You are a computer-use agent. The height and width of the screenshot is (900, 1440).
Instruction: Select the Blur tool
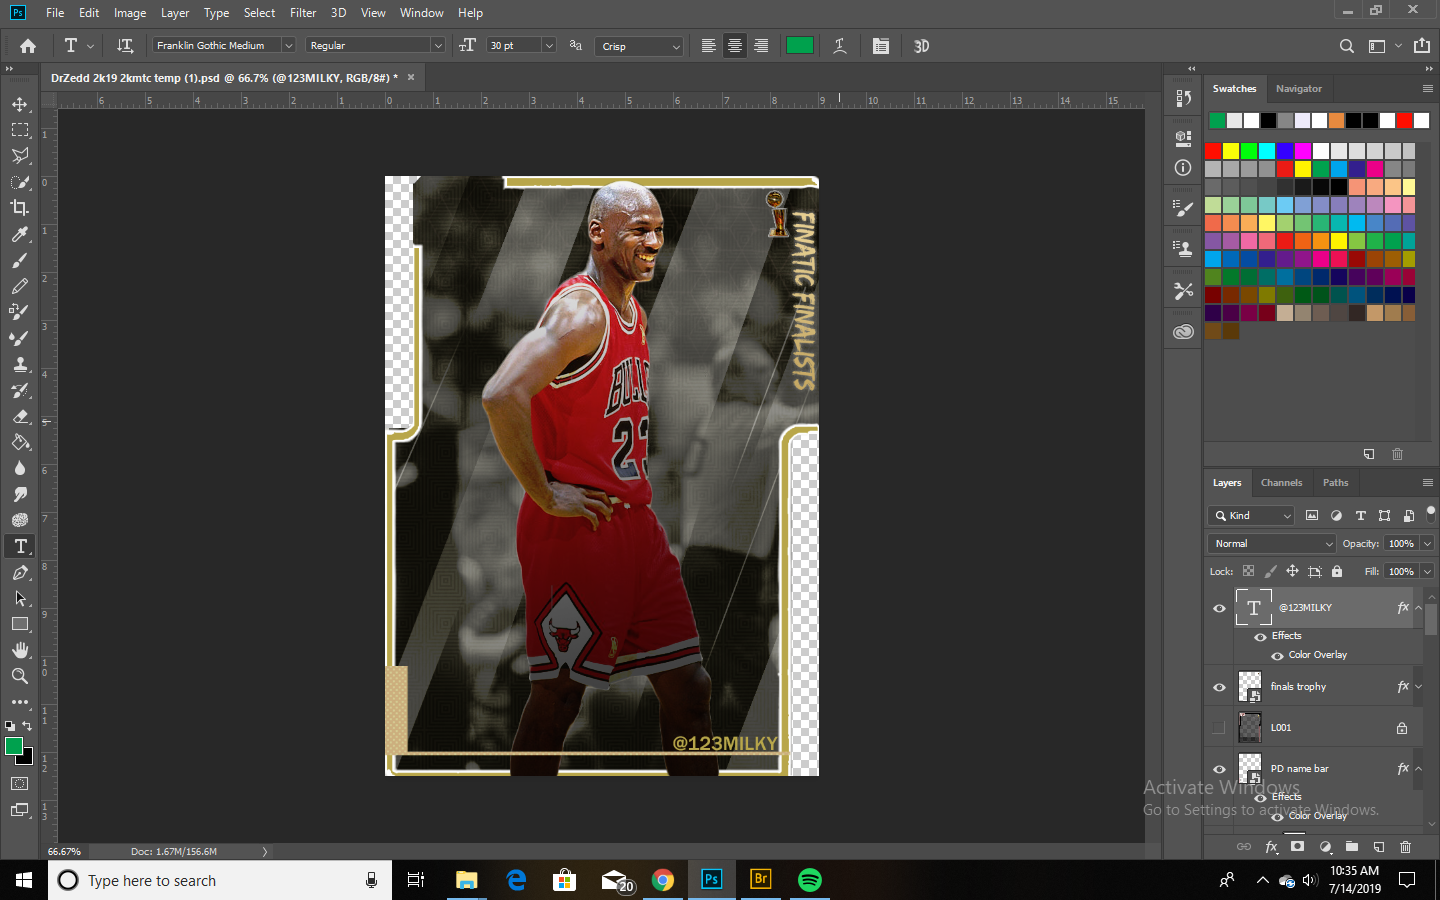[20, 468]
